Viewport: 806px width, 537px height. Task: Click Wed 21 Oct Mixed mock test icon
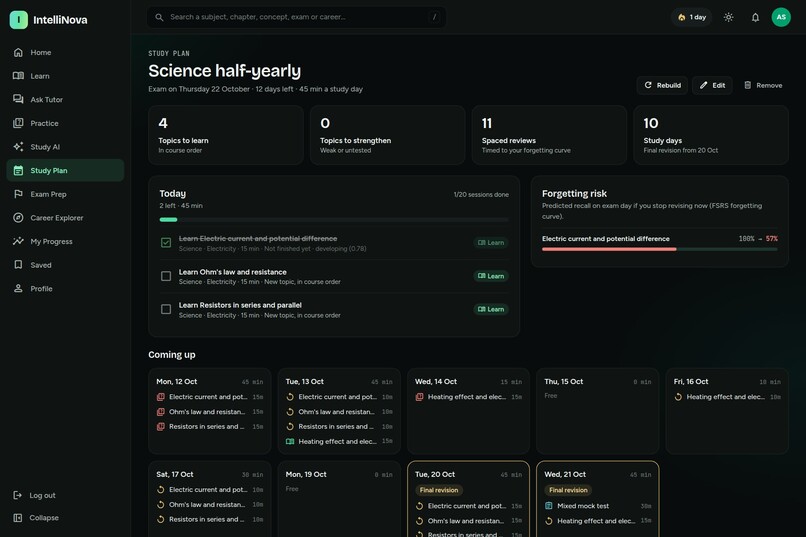548,506
